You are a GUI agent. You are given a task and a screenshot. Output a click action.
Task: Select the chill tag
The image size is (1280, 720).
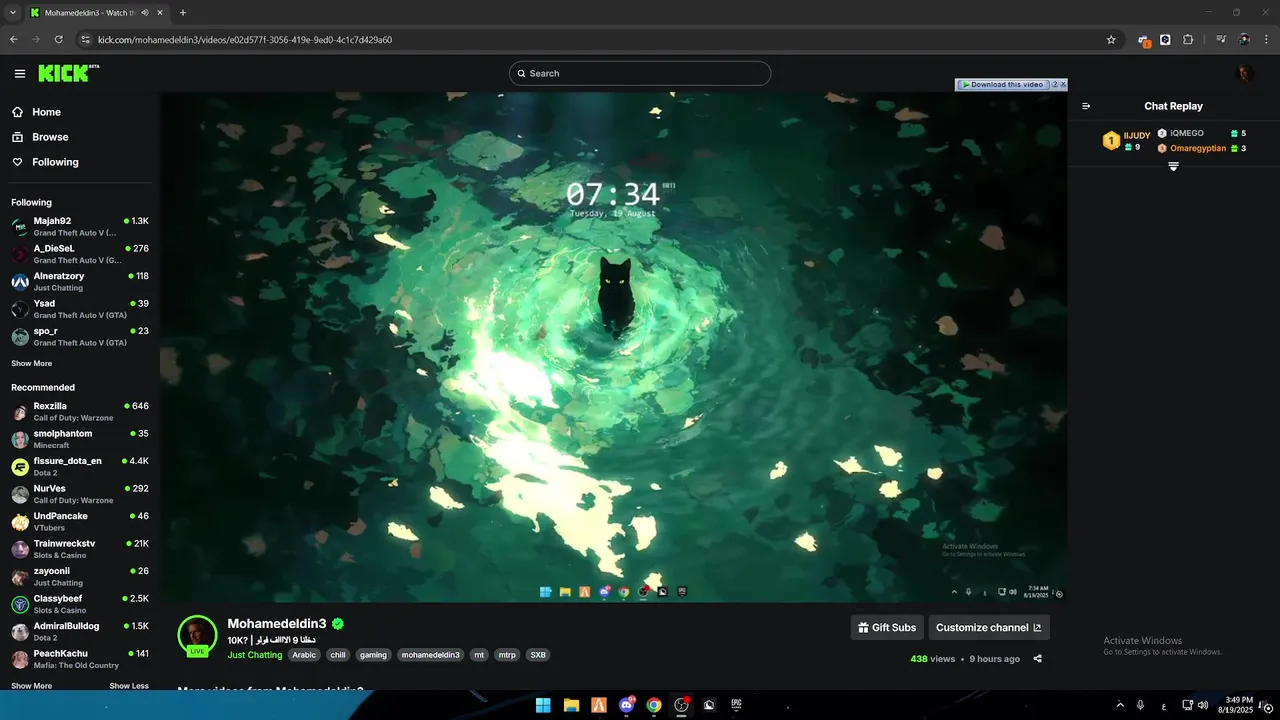coord(338,655)
